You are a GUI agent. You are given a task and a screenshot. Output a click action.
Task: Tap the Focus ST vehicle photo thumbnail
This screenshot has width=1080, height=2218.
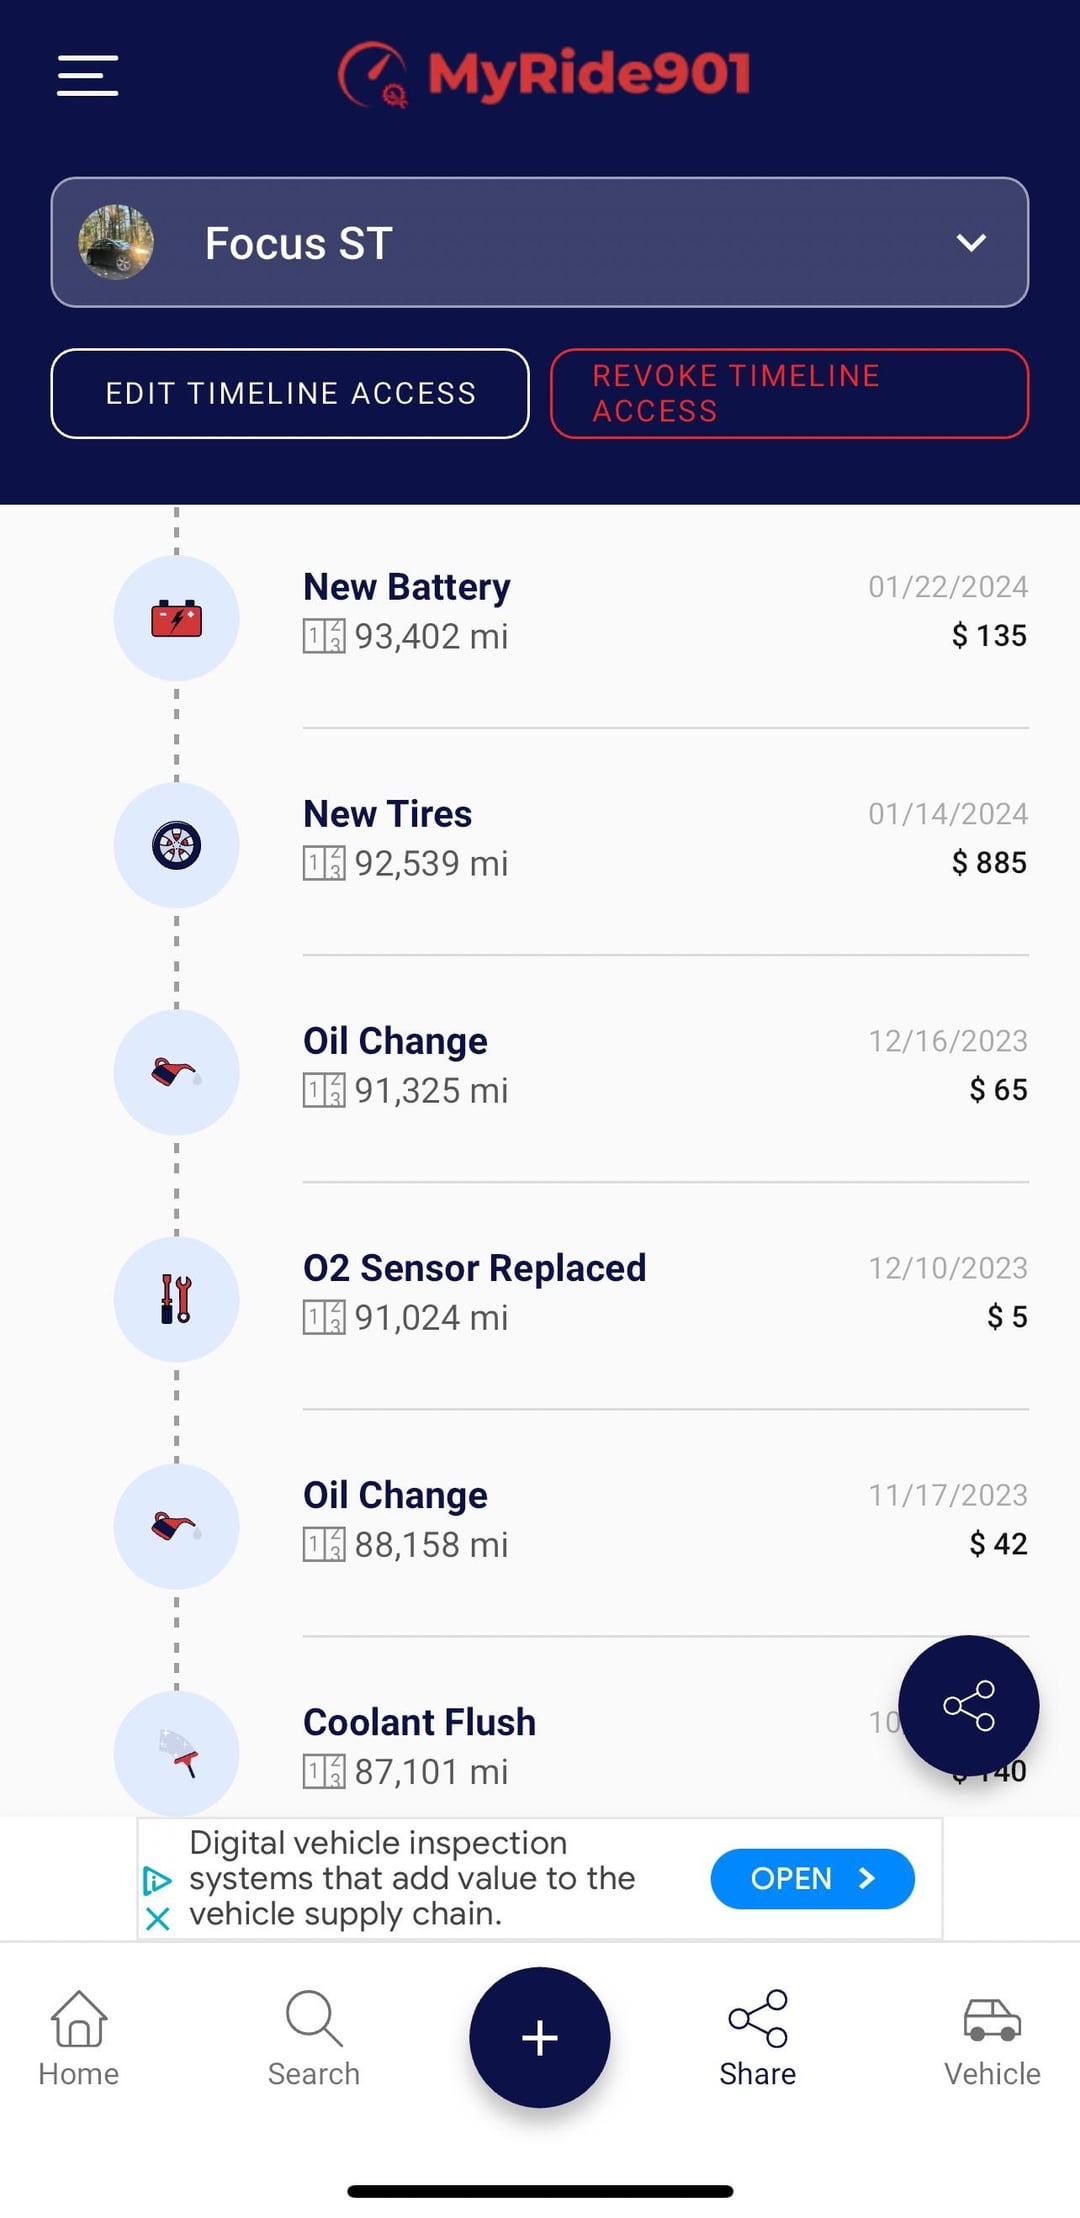pyautogui.click(x=117, y=243)
